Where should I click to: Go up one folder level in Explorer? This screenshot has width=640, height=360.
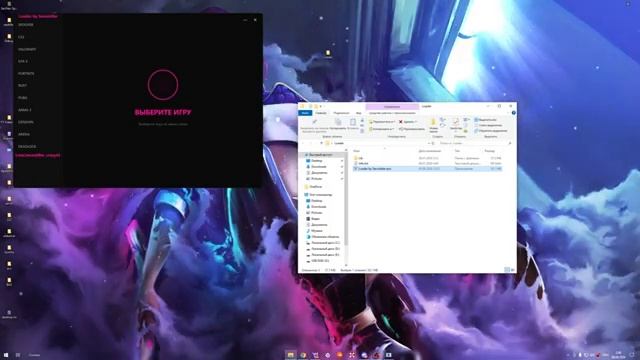[321, 143]
